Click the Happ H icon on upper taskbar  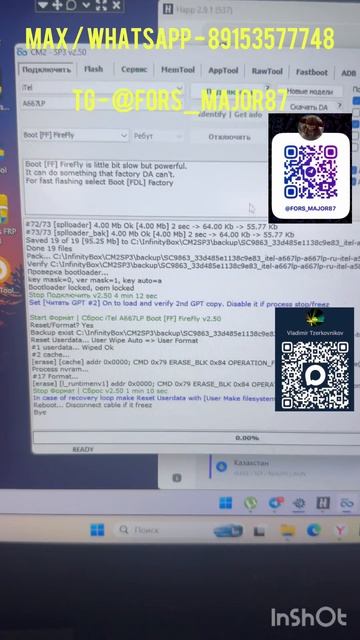point(323,503)
